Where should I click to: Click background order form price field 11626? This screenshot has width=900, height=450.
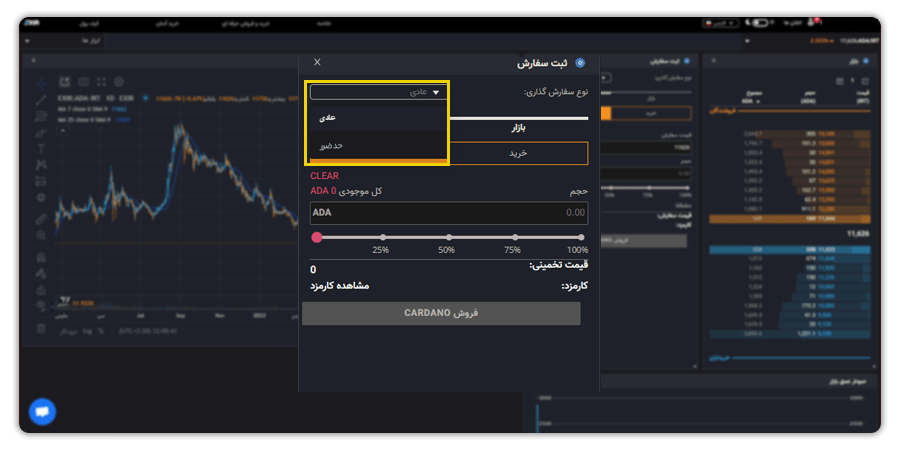646,148
